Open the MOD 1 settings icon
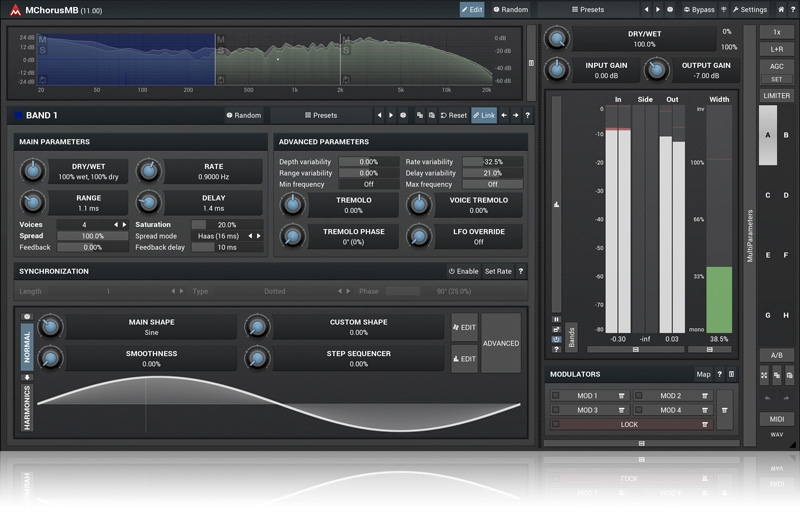The image size is (800, 519). (x=621, y=396)
